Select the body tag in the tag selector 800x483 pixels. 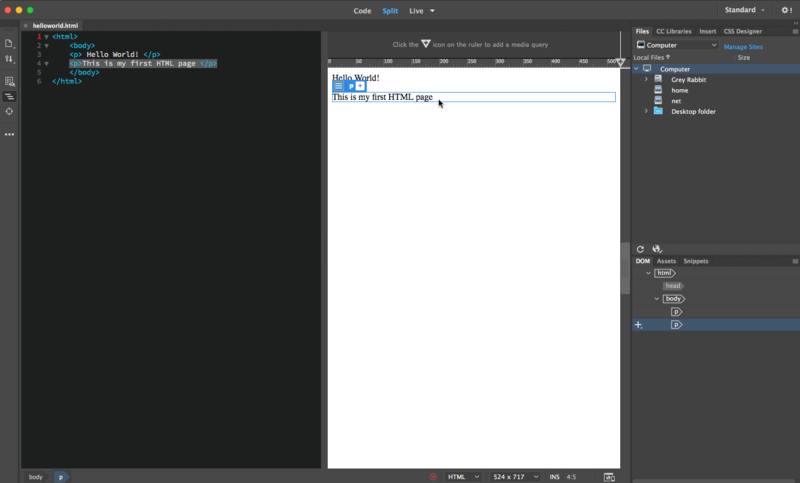(x=35, y=477)
